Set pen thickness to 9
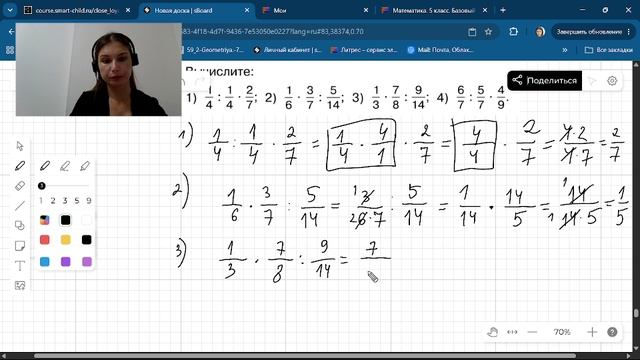This screenshot has height=360, width=640. pyautogui.click(x=89, y=200)
